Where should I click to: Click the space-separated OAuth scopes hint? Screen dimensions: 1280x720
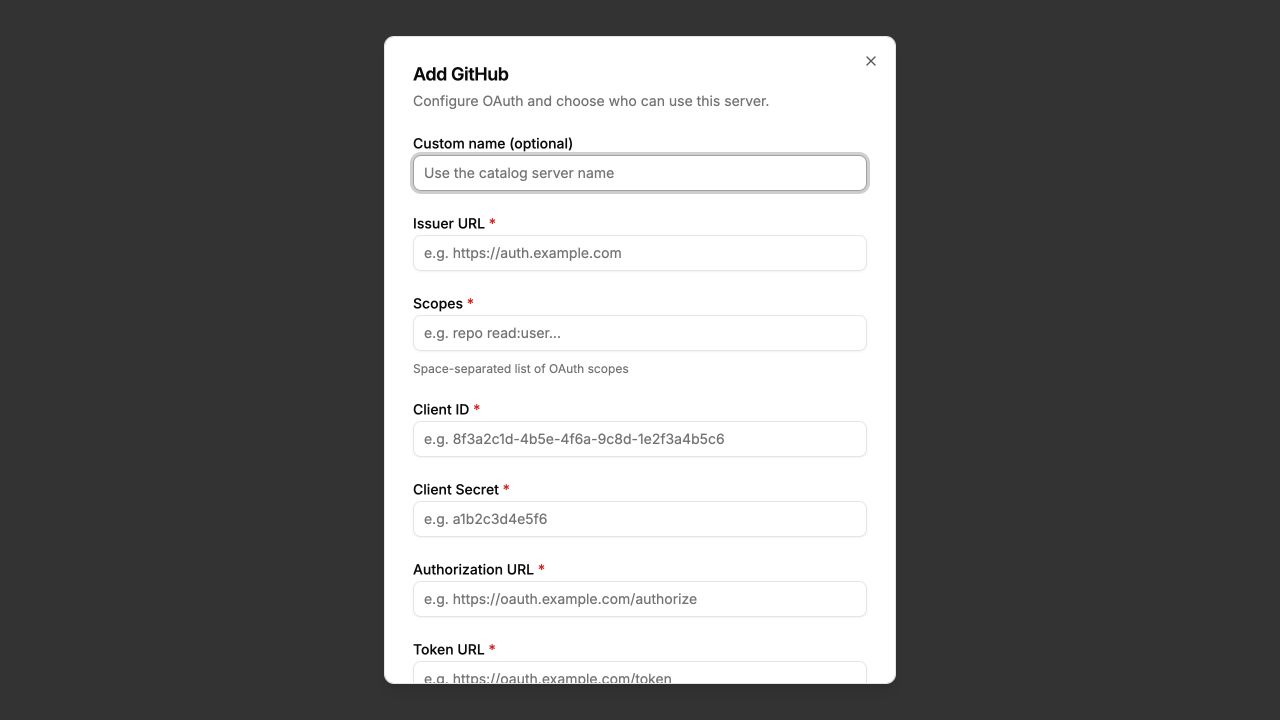pos(521,368)
